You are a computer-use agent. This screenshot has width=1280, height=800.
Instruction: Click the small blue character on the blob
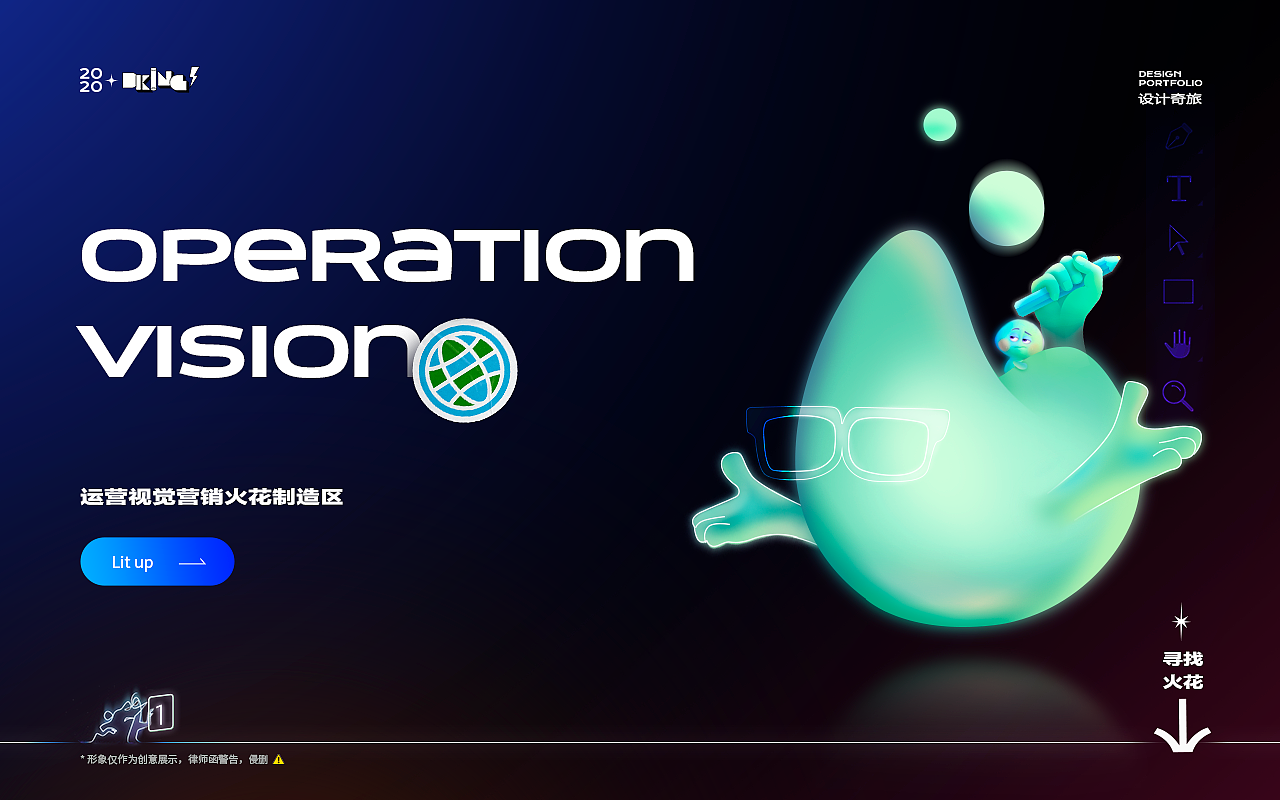[x=1019, y=343]
